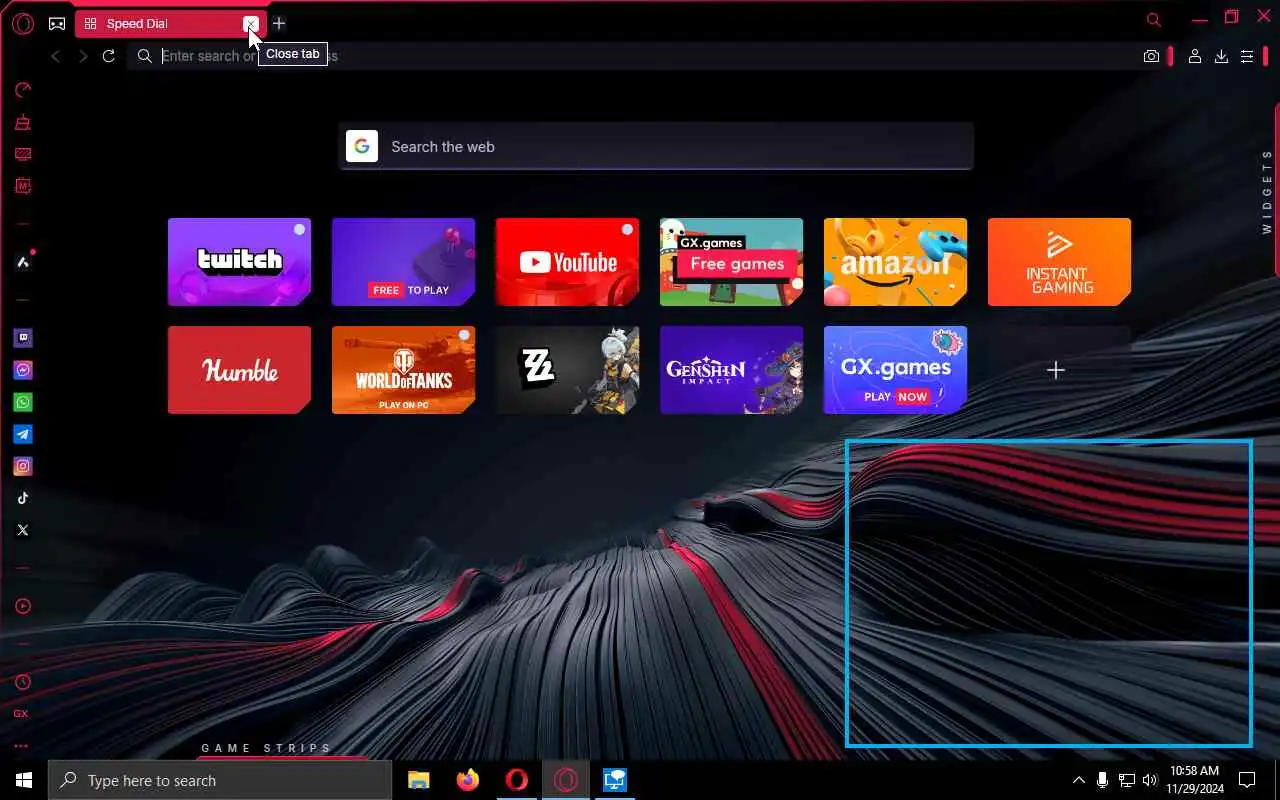Open the Humble speed dial tile

(x=239, y=370)
